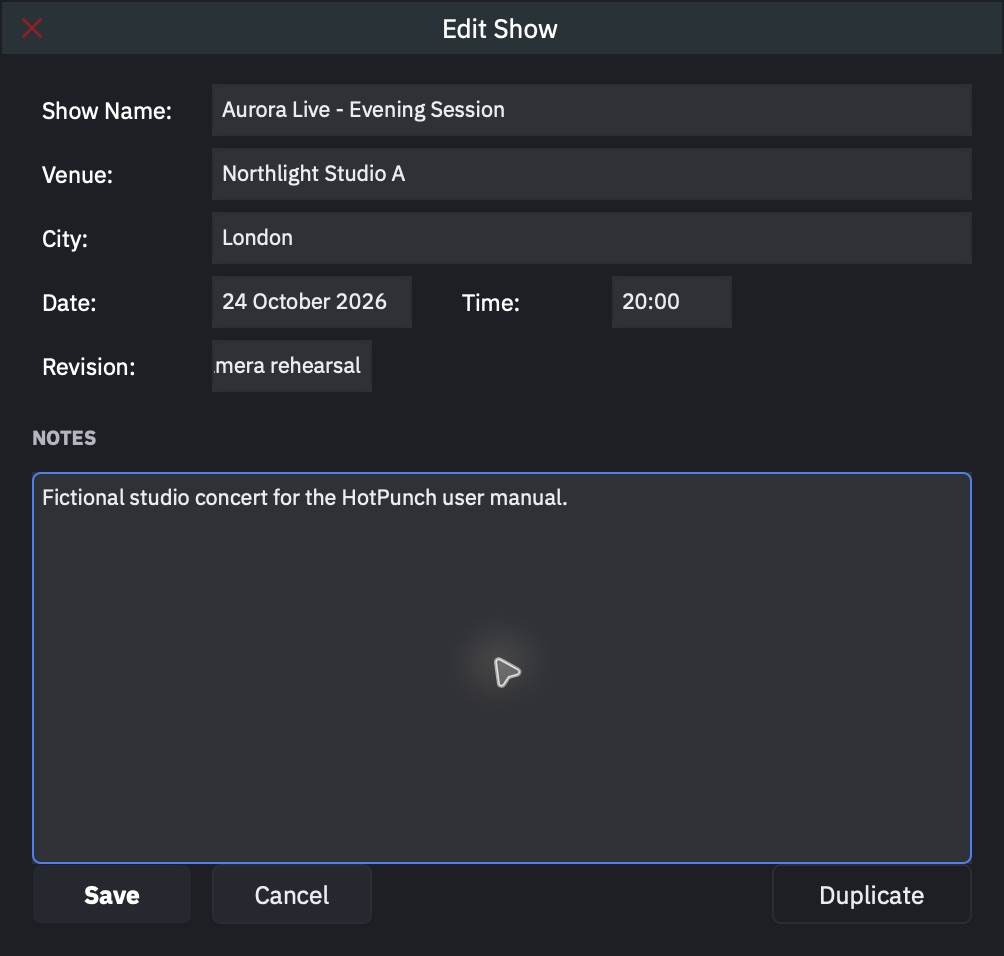Duplicate this show
This screenshot has width=1004, height=956.
pos(871,895)
